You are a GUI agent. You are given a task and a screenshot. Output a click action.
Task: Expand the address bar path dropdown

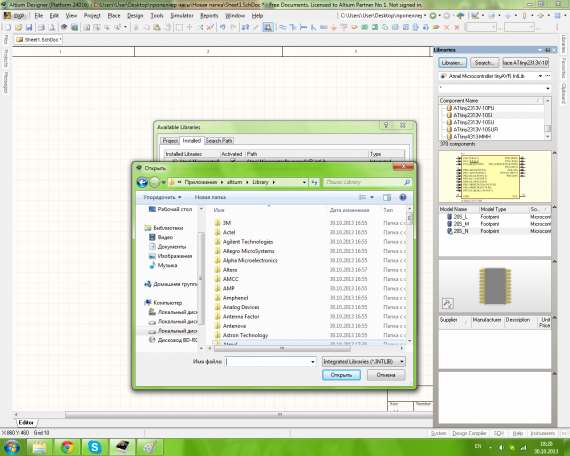pyautogui.click(x=304, y=182)
